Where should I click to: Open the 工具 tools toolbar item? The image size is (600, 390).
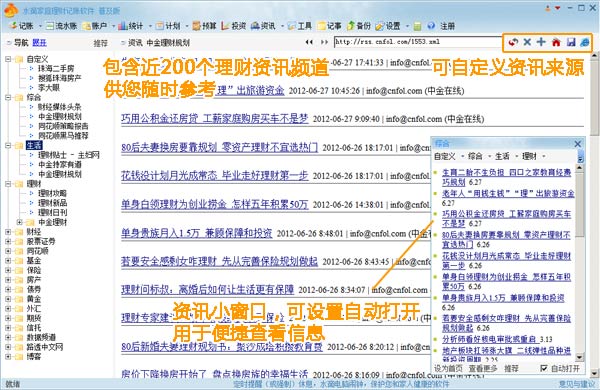coord(300,26)
